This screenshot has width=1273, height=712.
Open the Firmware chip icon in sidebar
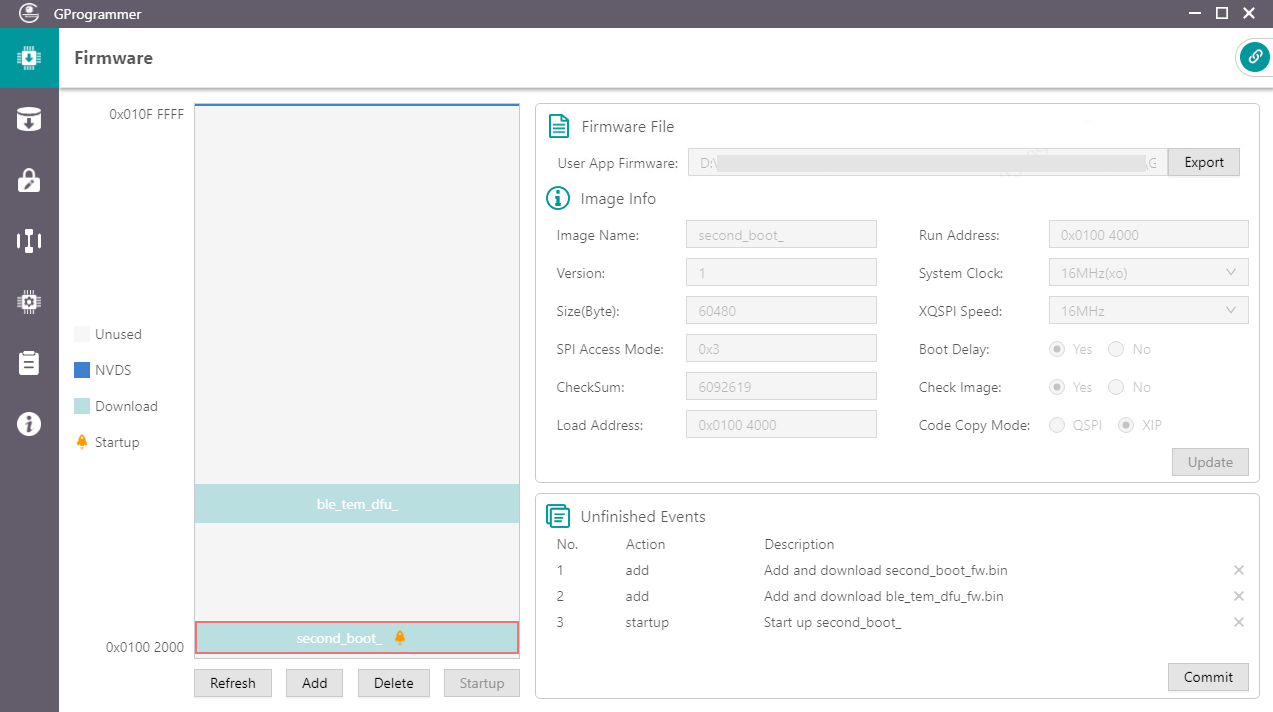coord(29,58)
